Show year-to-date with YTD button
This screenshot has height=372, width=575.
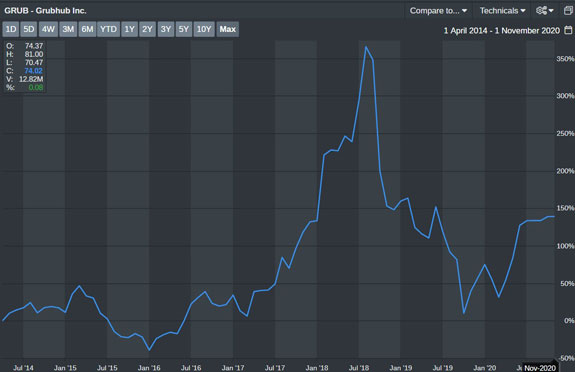109,29
